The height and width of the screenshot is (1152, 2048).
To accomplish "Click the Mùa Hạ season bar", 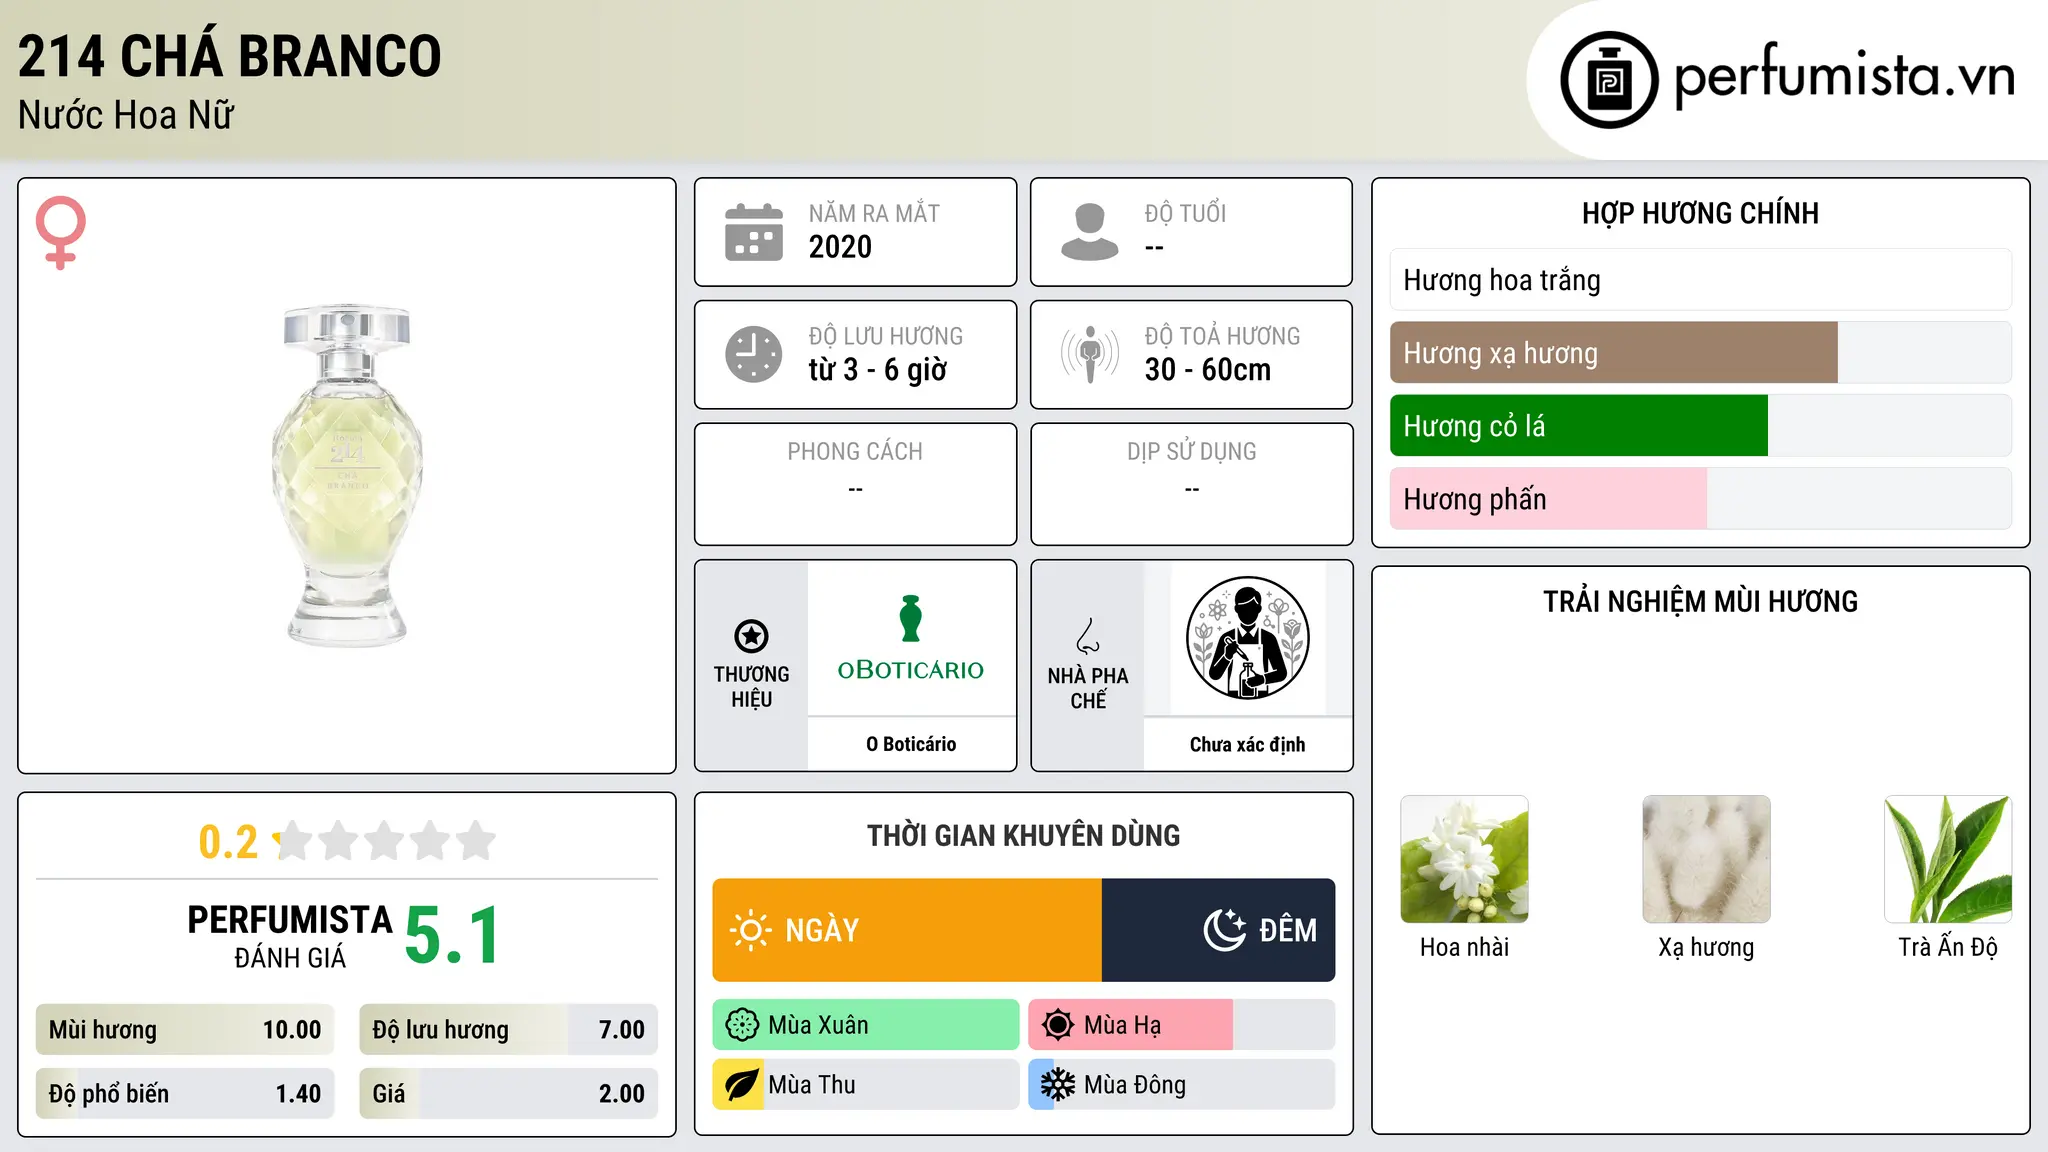I will pos(1182,1025).
